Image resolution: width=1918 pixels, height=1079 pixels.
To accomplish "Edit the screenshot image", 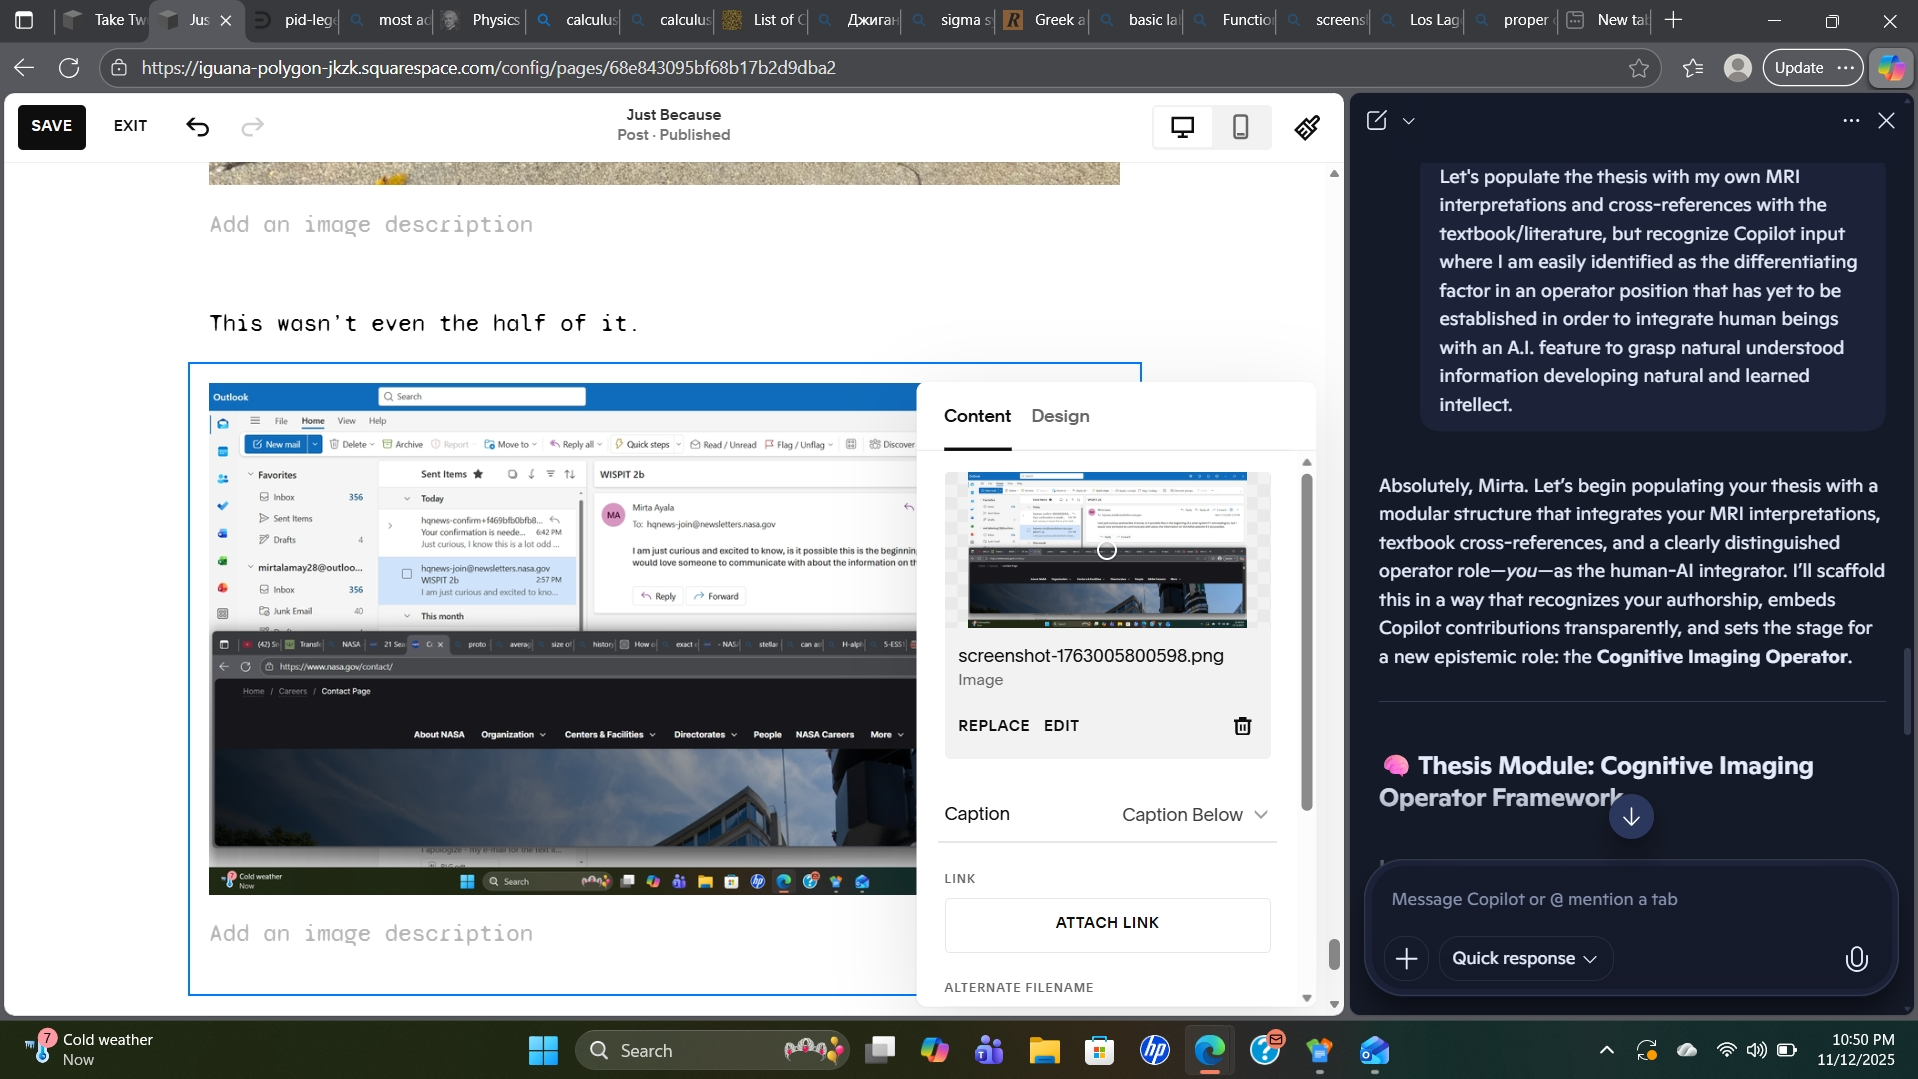I will point(1061,726).
